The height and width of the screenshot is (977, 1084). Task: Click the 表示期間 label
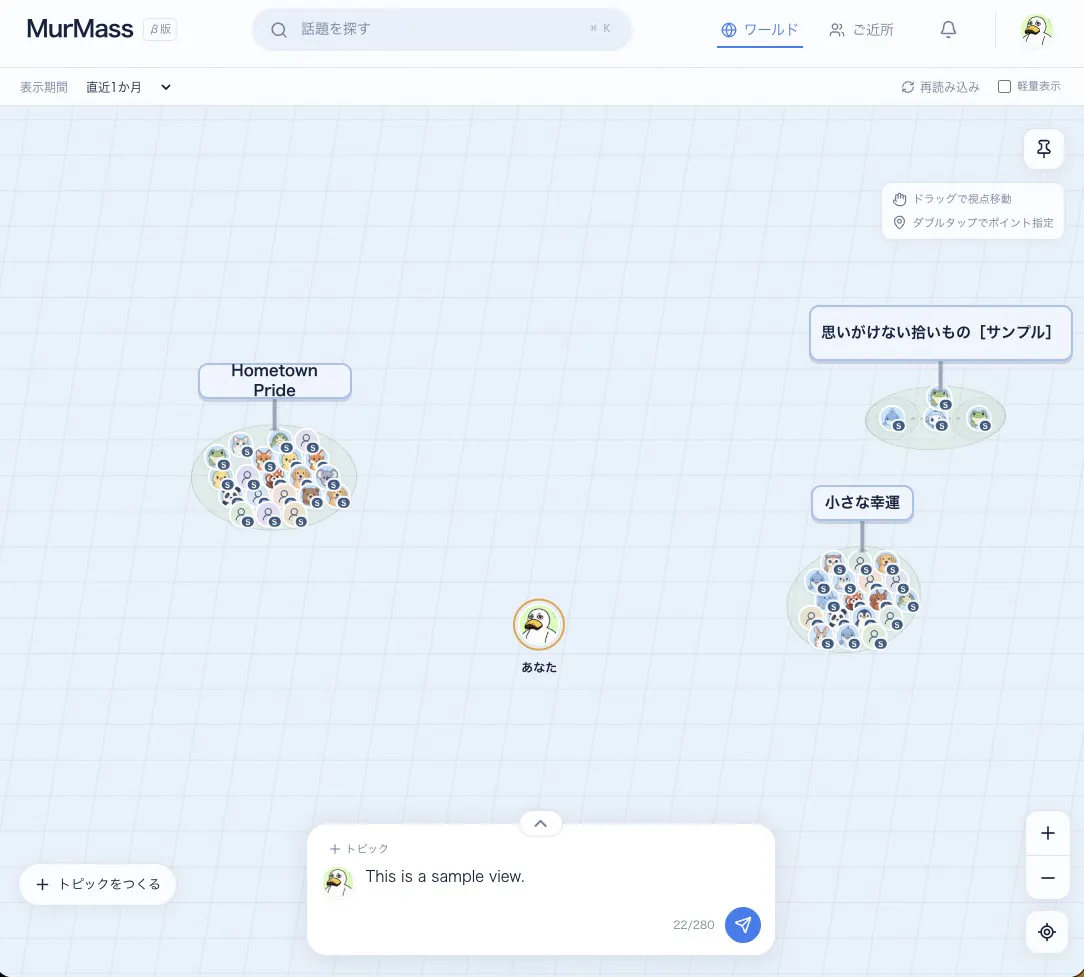point(44,87)
